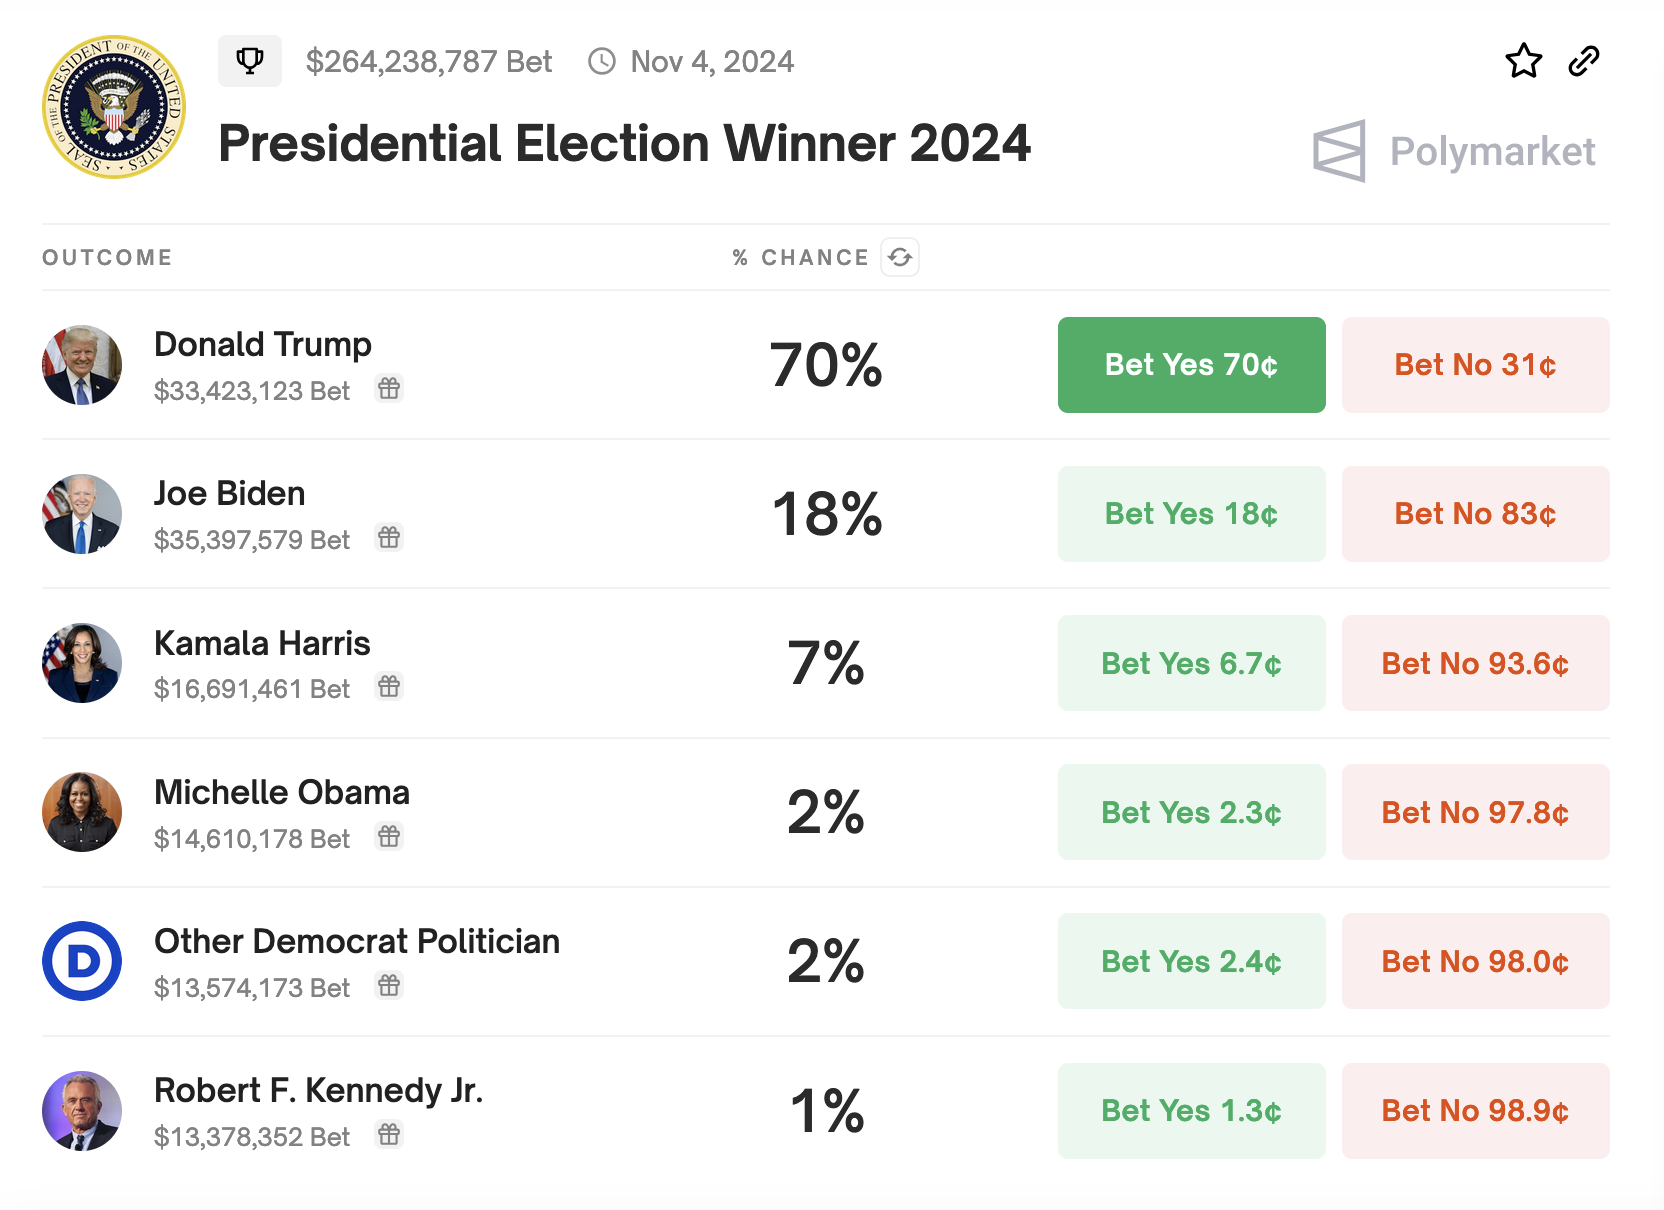
Task: Bet Yes 6.7¢ on Kamala Harris
Action: click(1191, 663)
